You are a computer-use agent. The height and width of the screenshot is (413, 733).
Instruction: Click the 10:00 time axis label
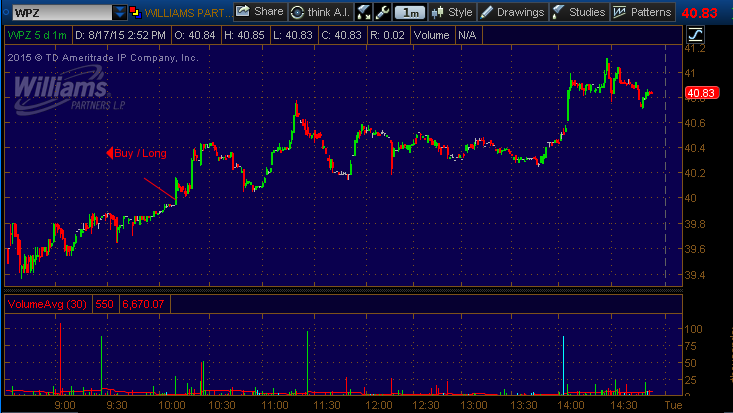pos(172,405)
